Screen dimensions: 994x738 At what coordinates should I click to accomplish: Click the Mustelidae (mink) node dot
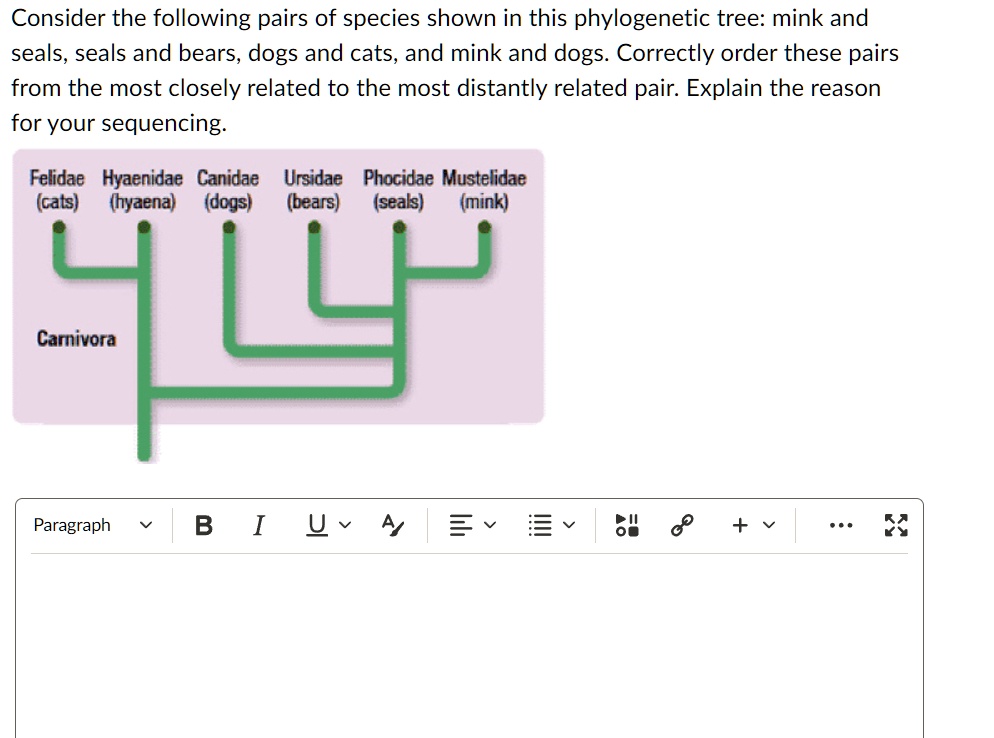[486, 227]
